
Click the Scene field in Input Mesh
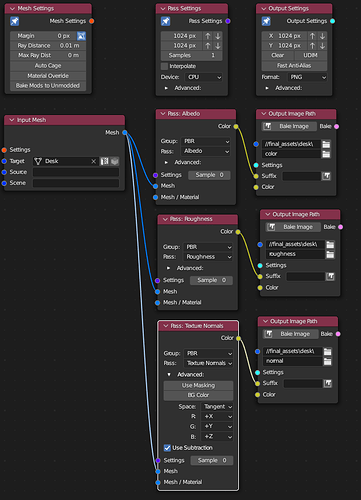(76, 183)
